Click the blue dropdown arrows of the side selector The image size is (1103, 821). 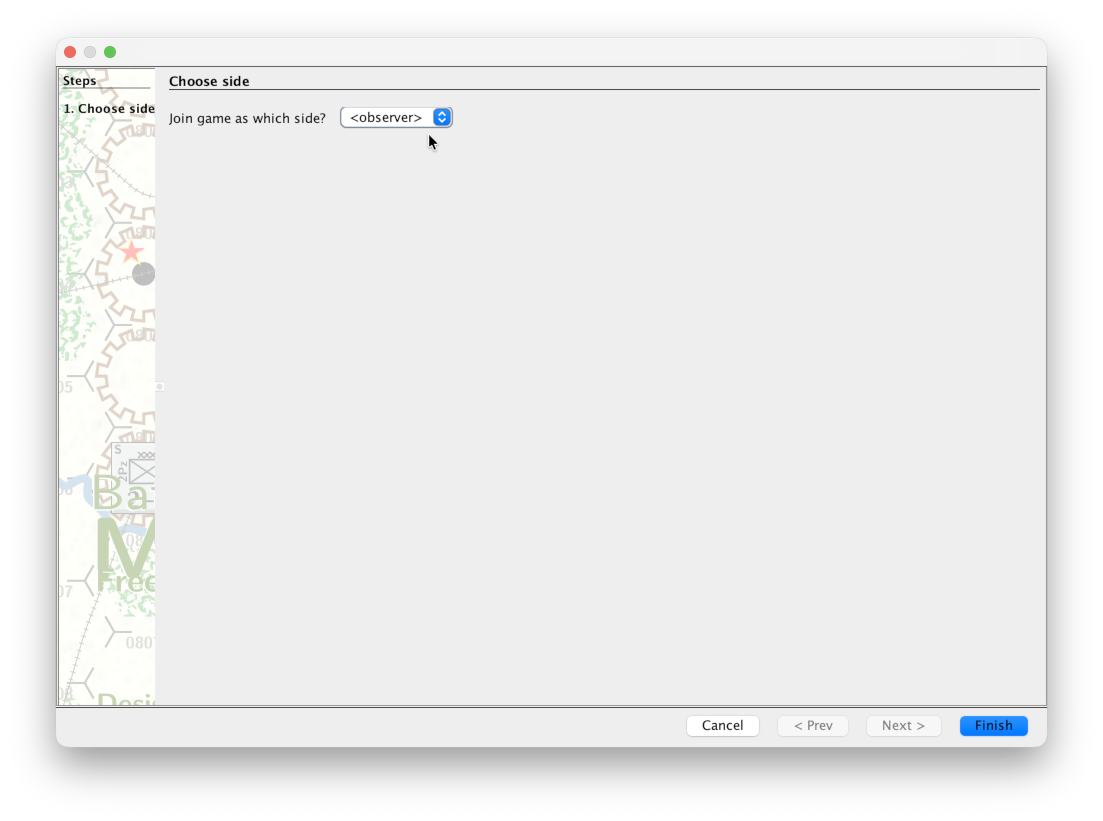click(x=441, y=118)
